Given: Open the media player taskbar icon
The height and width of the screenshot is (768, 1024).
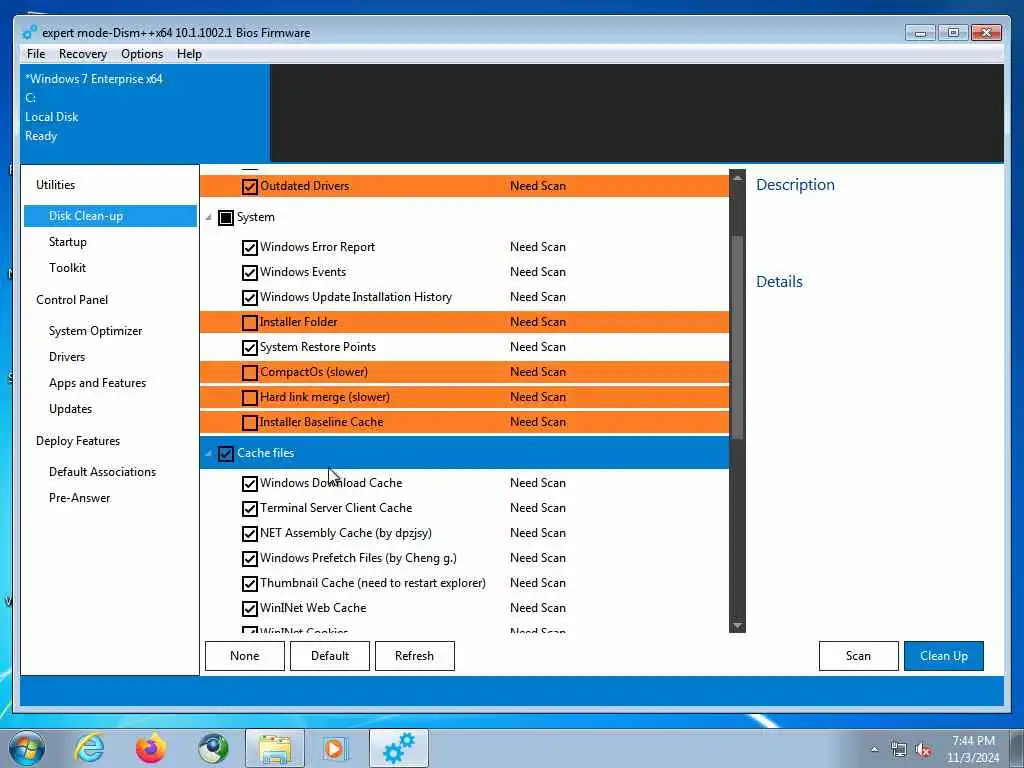Looking at the screenshot, I should pyautogui.click(x=336, y=748).
